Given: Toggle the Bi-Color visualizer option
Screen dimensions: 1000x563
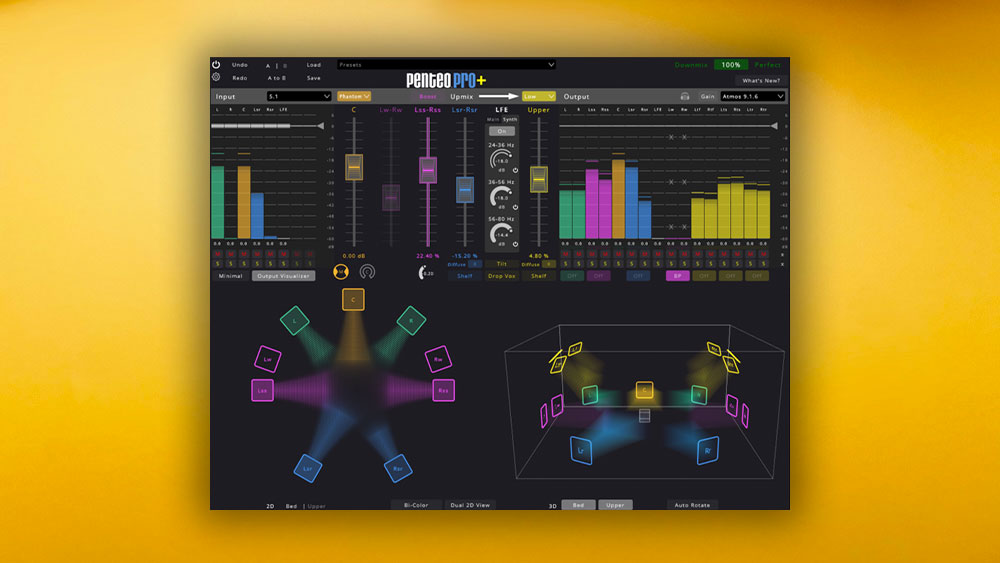Looking at the screenshot, I should click(416, 504).
